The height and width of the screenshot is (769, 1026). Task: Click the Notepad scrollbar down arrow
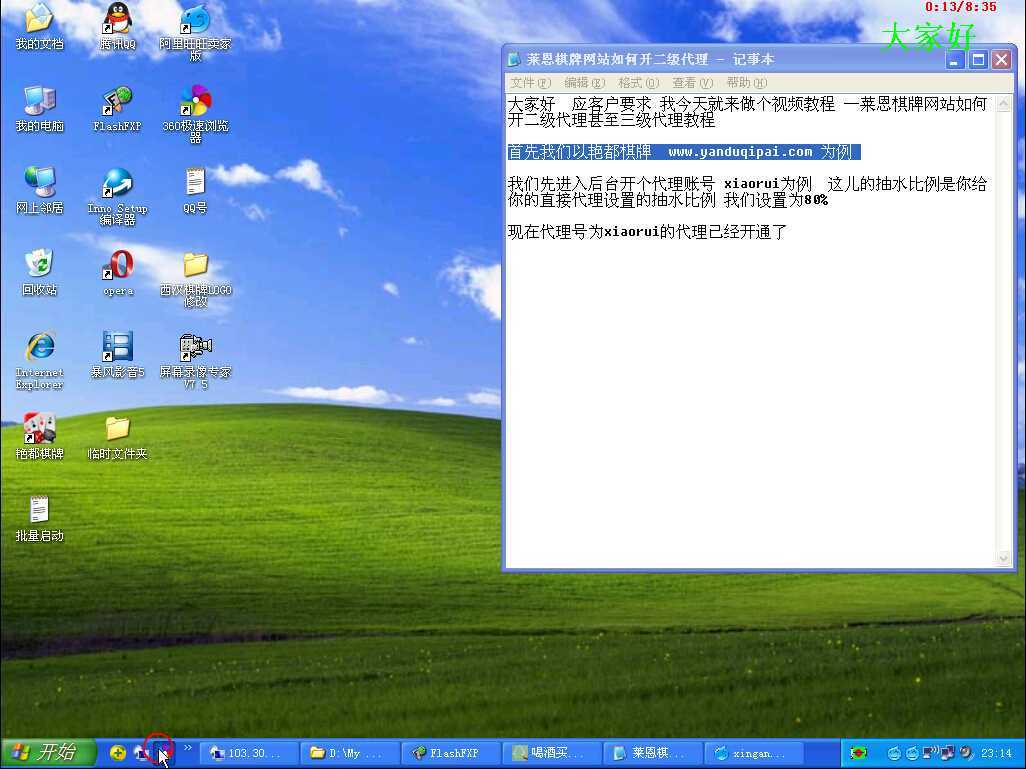pos(1004,559)
